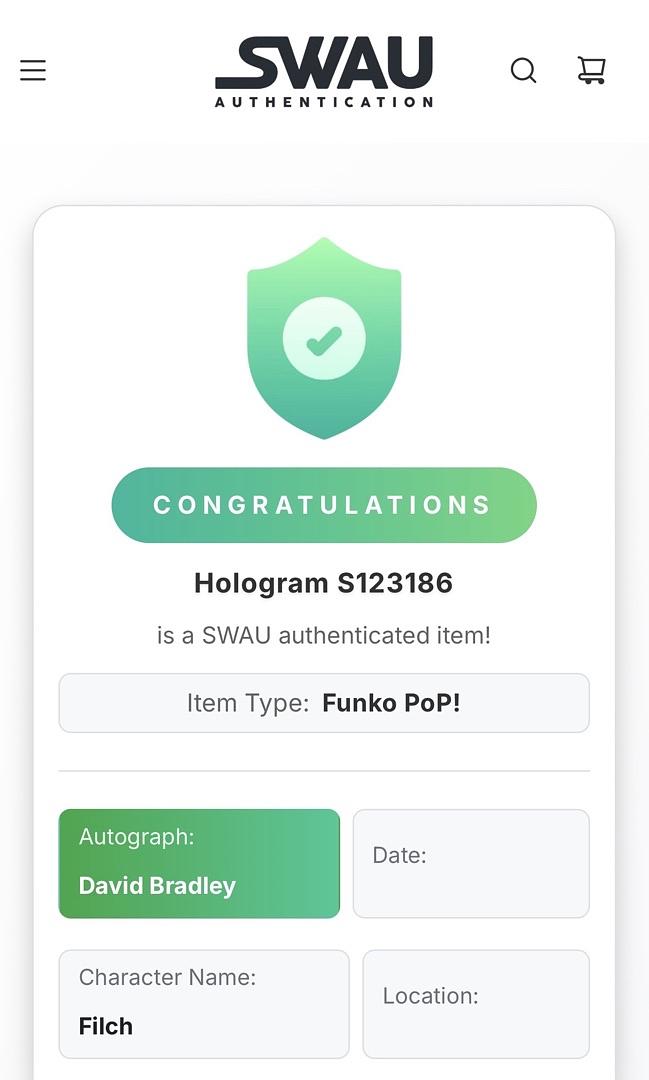Click the search magnifier icon
Screen dimensions: 649x1080
pyautogui.click(x=524, y=70)
